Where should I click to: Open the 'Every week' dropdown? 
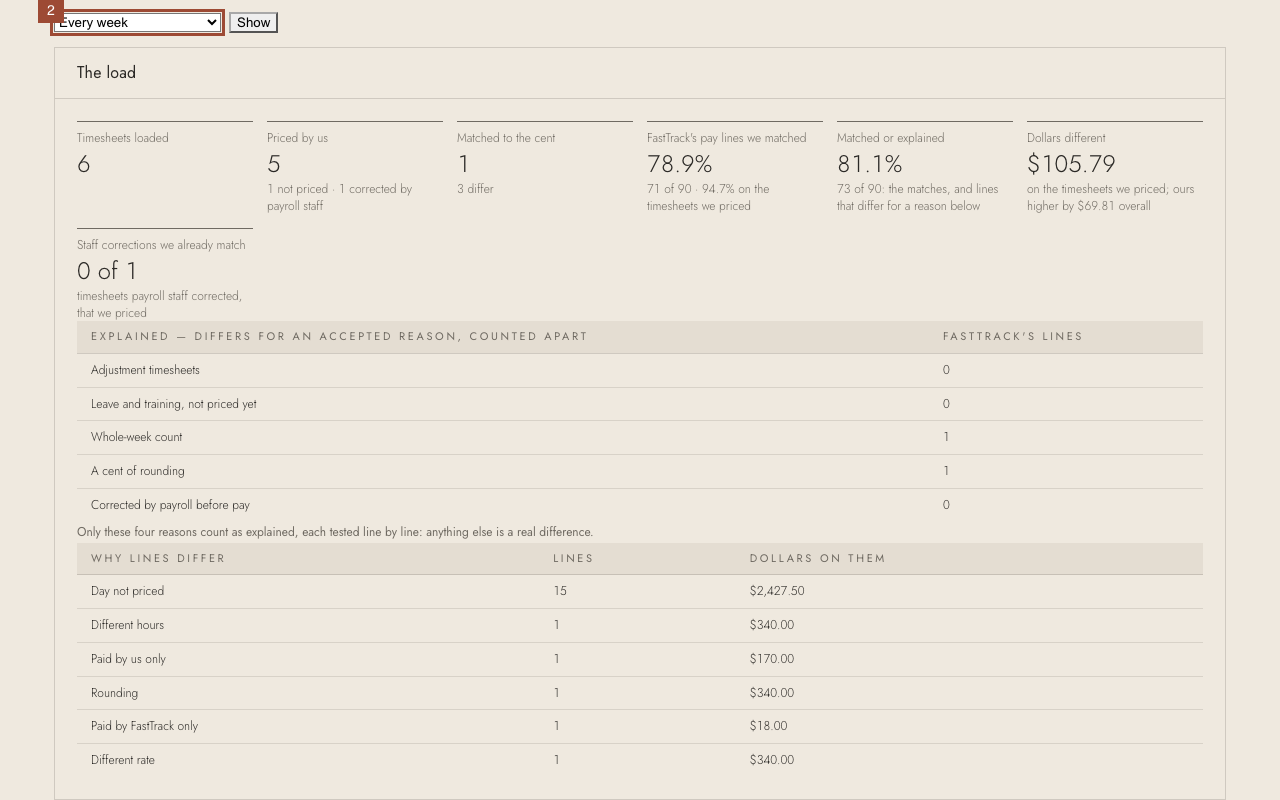point(137,22)
